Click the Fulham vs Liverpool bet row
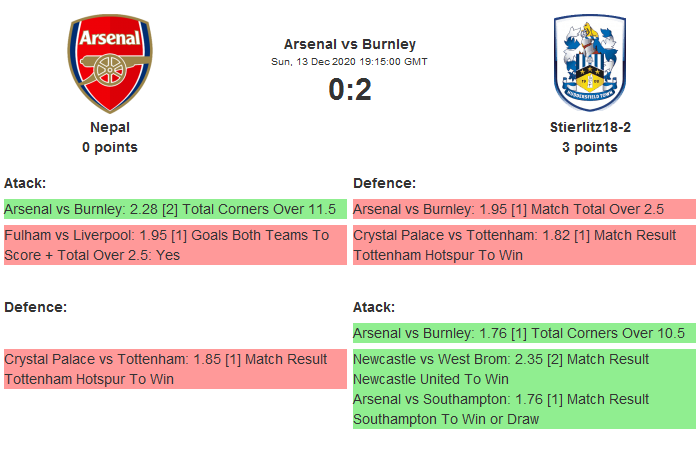This screenshot has height=460, width=700. pyautogui.click(x=175, y=245)
